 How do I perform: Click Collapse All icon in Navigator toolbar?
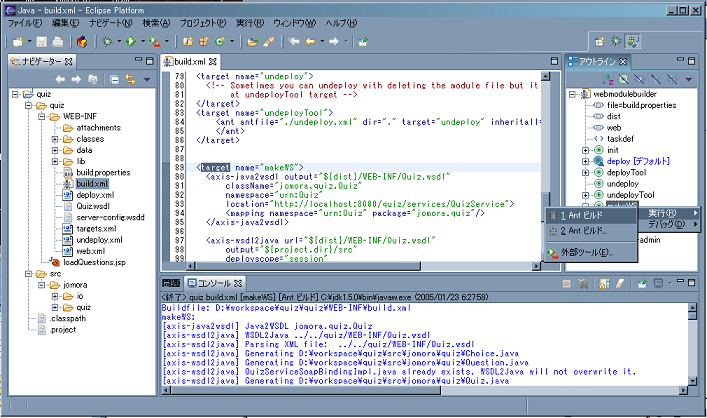[116, 78]
